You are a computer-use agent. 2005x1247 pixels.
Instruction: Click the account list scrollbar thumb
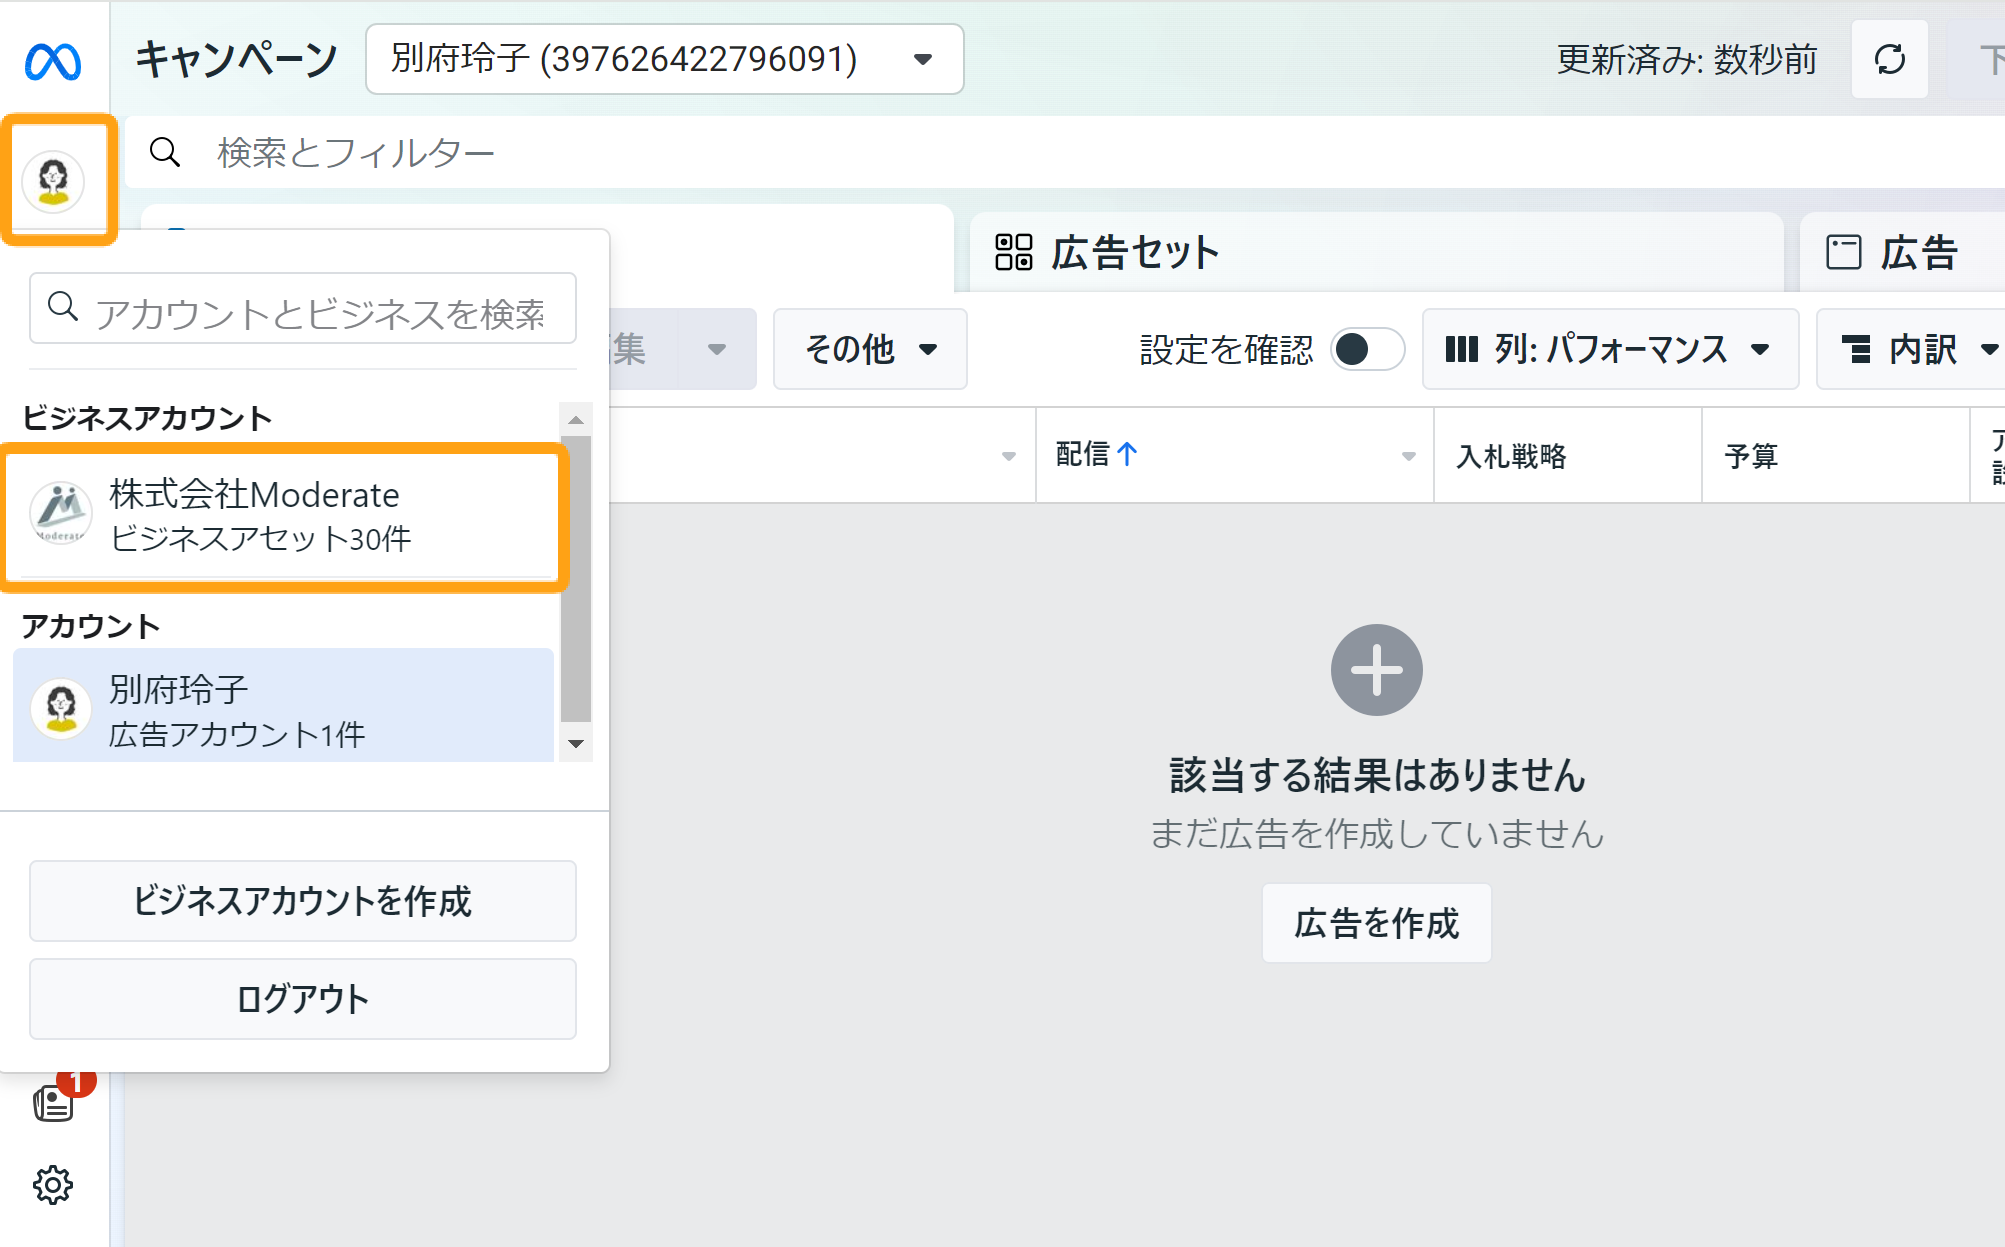[x=576, y=578]
